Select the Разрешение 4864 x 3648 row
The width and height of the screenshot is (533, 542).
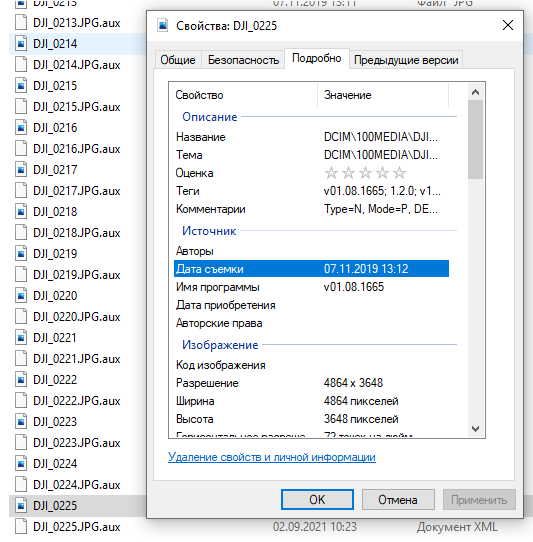coord(311,383)
